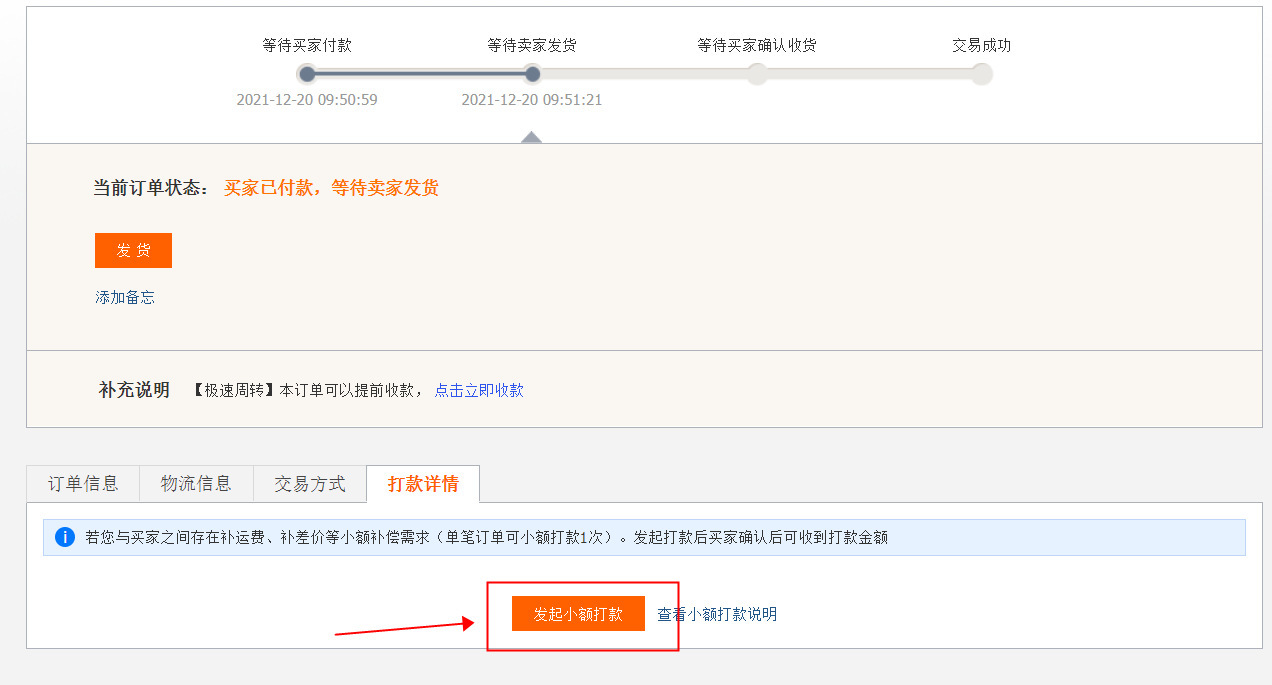
Task: Click the 补充说明 section label
Action: [x=134, y=389]
